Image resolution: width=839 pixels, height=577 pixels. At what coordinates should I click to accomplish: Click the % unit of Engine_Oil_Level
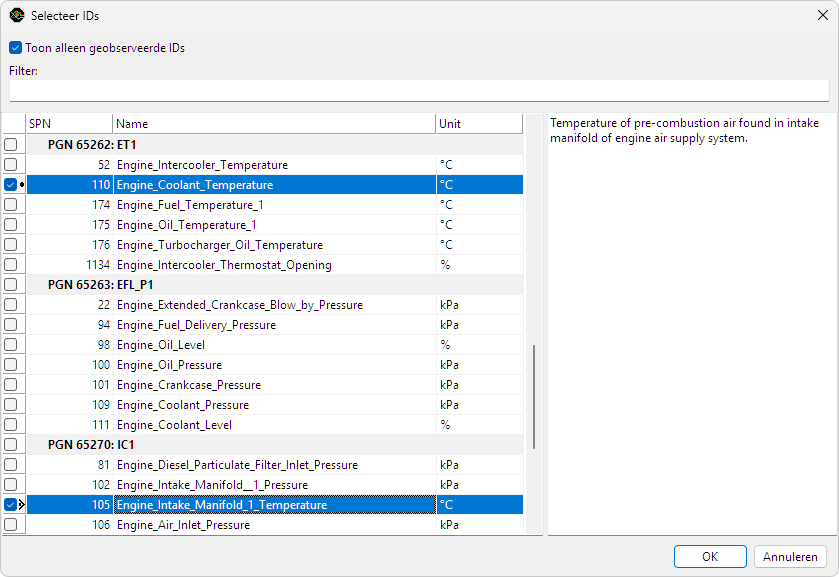tap(445, 345)
